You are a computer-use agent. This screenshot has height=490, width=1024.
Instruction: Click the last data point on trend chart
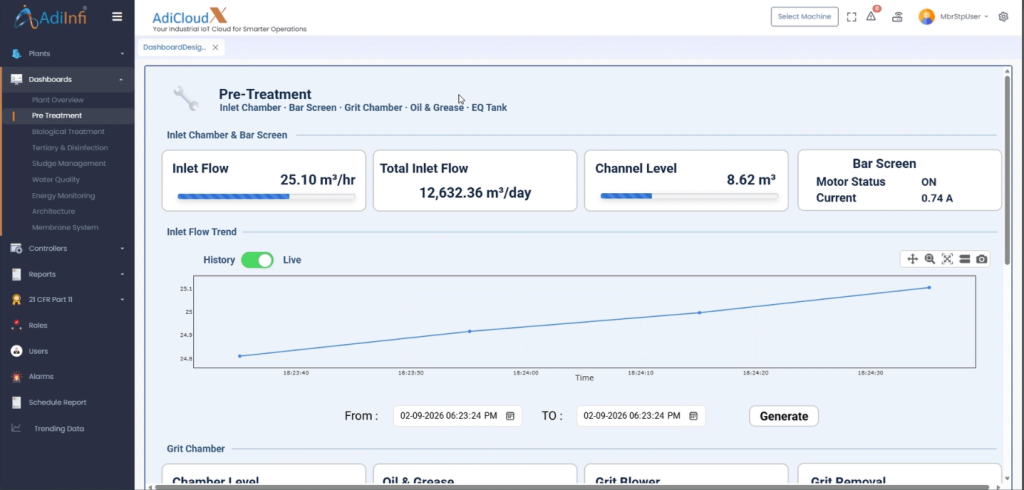pyautogui.click(x=929, y=287)
